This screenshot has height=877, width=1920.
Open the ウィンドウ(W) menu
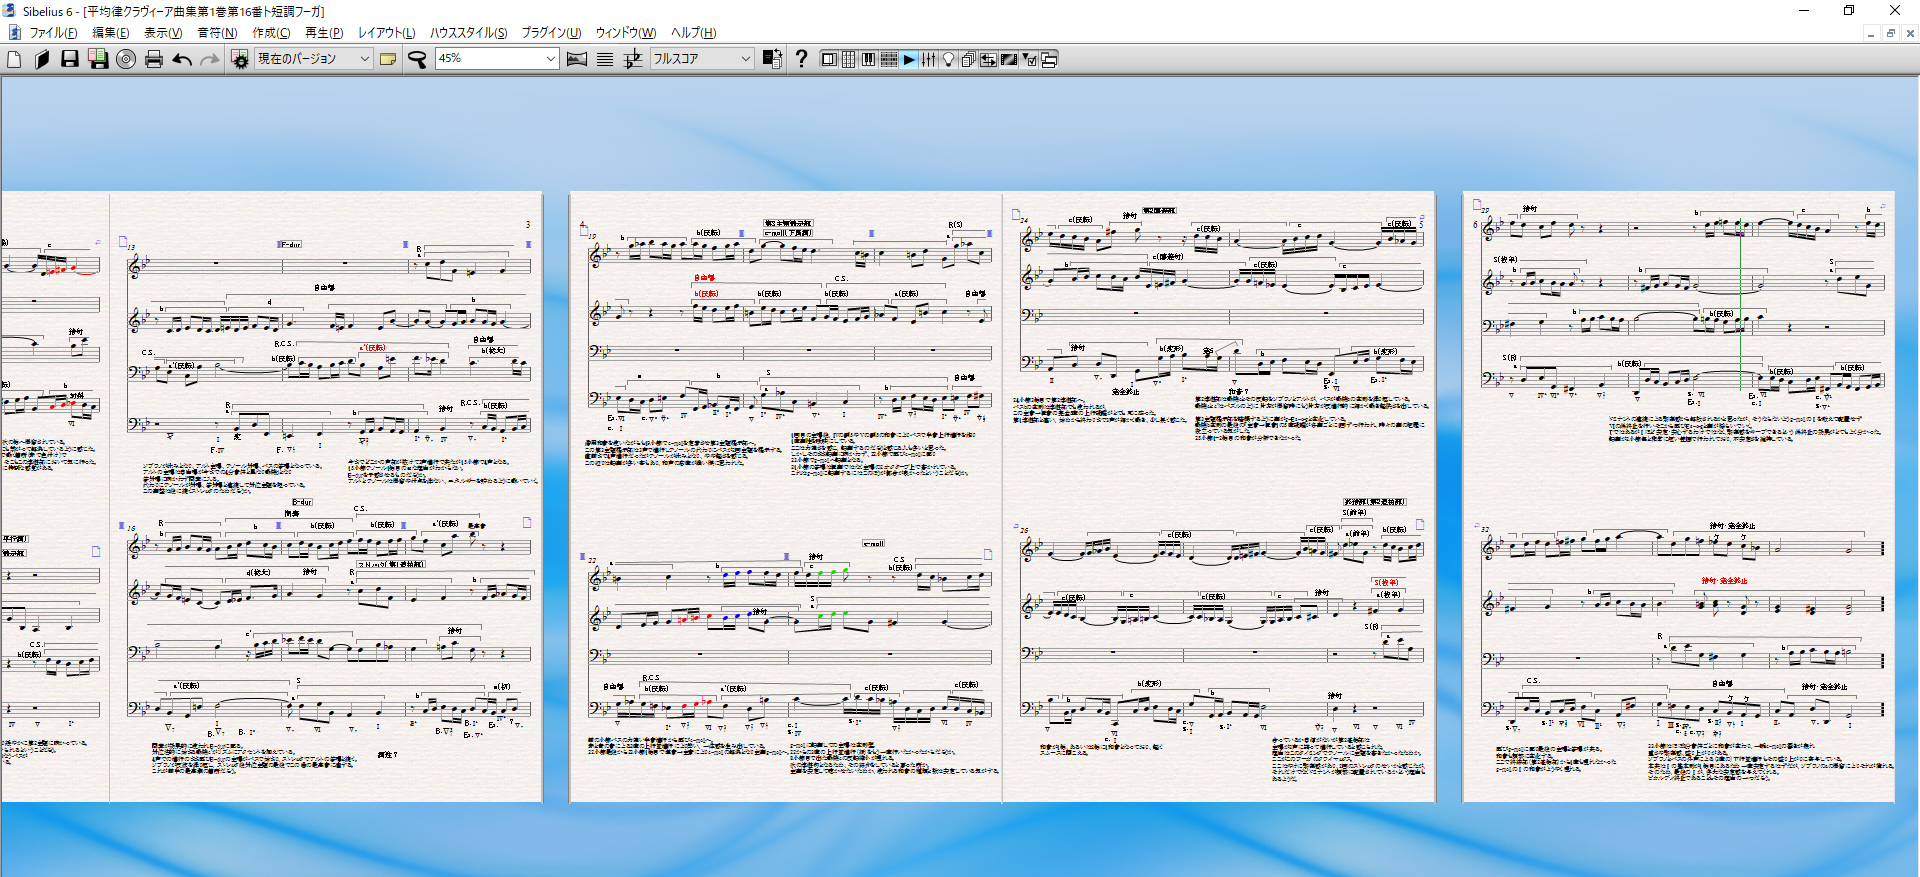tap(626, 33)
